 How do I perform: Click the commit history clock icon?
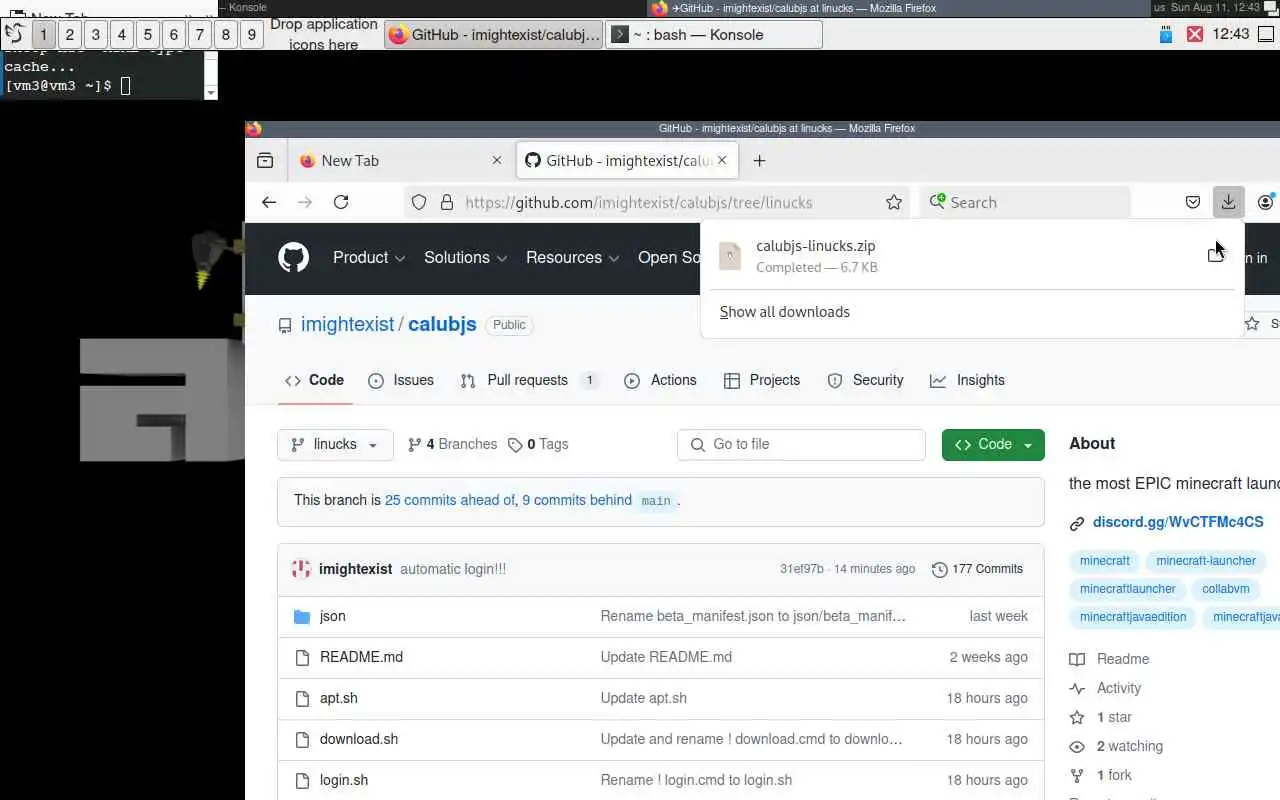(x=939, y=569)
